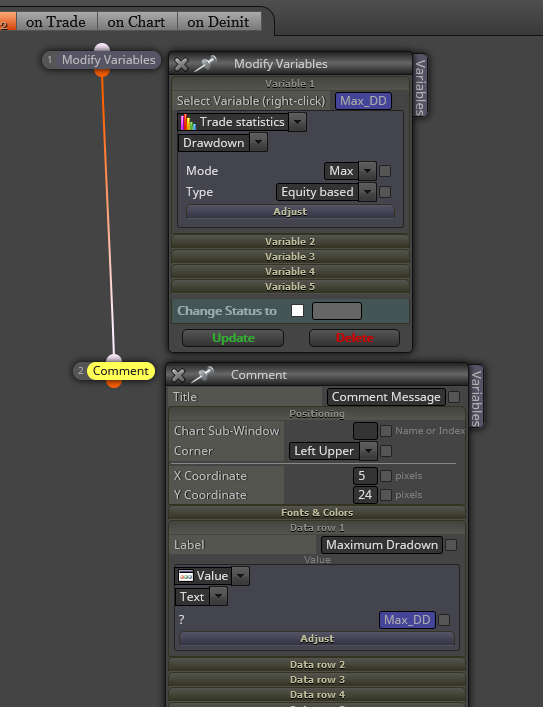544x707 pixels.
Task: Toggle the Label row checkbox
Action: (451, 545)
